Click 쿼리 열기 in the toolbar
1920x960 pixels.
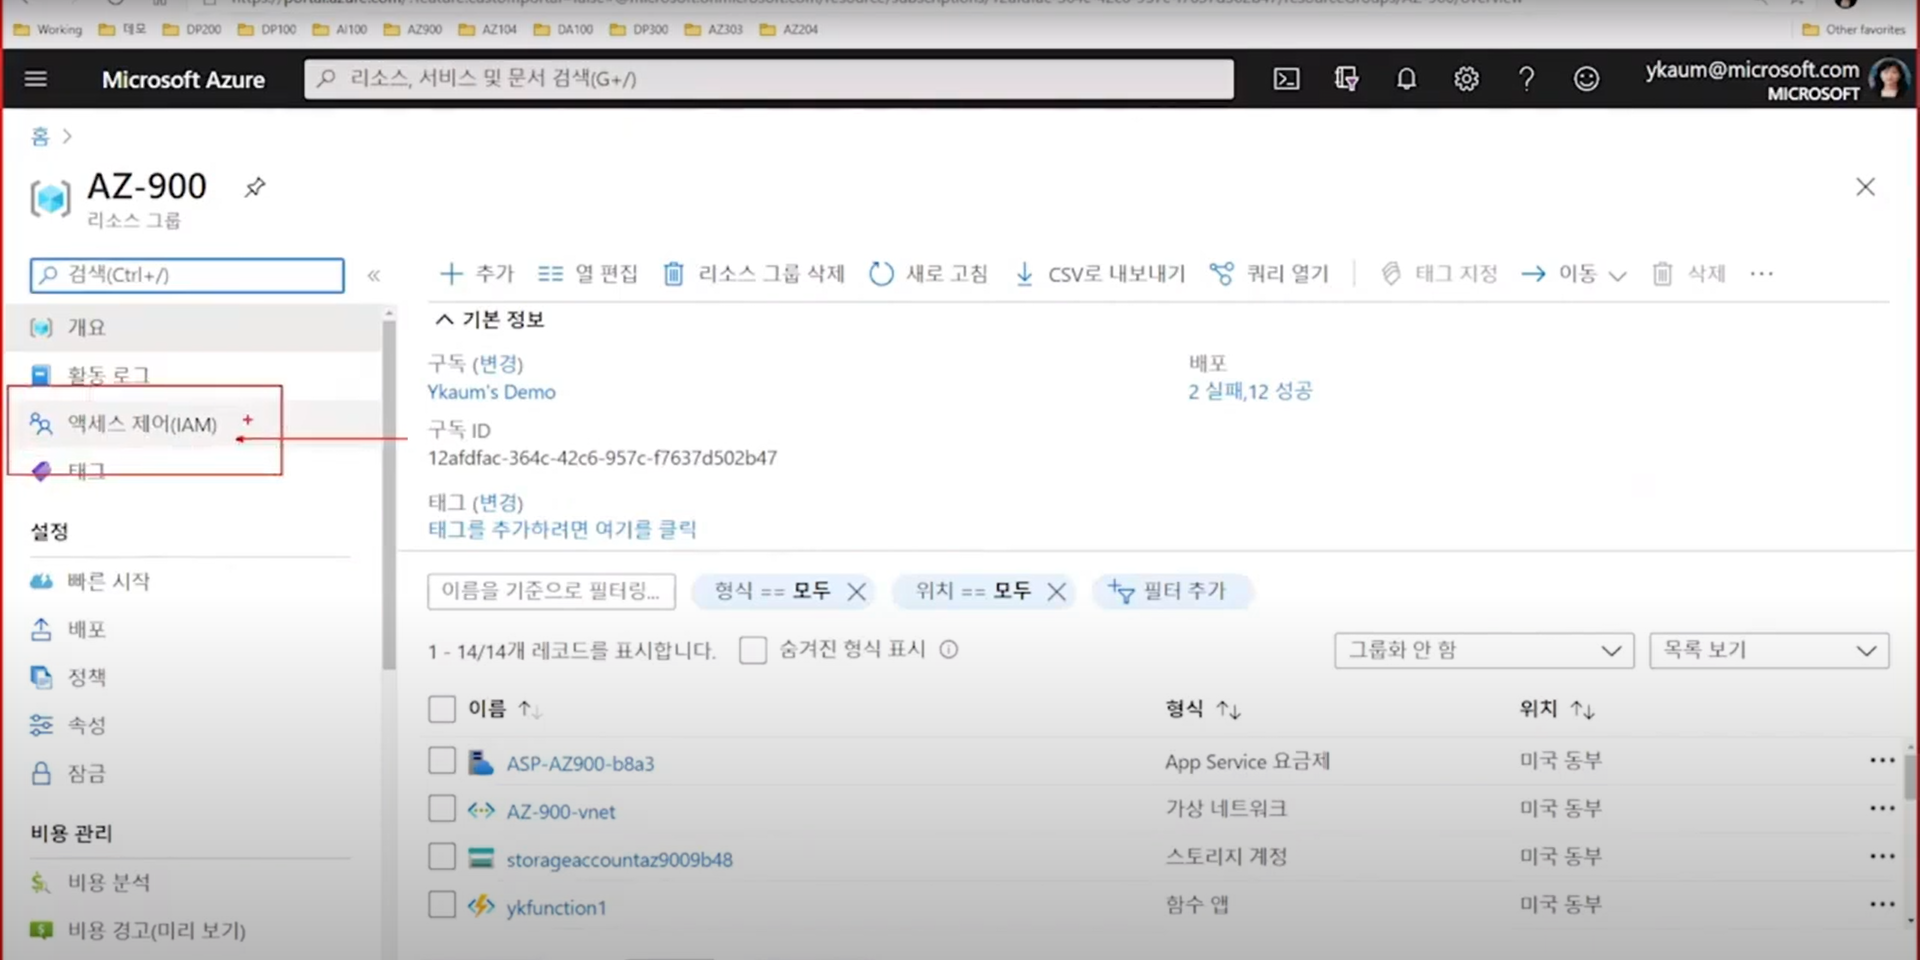1269,273
